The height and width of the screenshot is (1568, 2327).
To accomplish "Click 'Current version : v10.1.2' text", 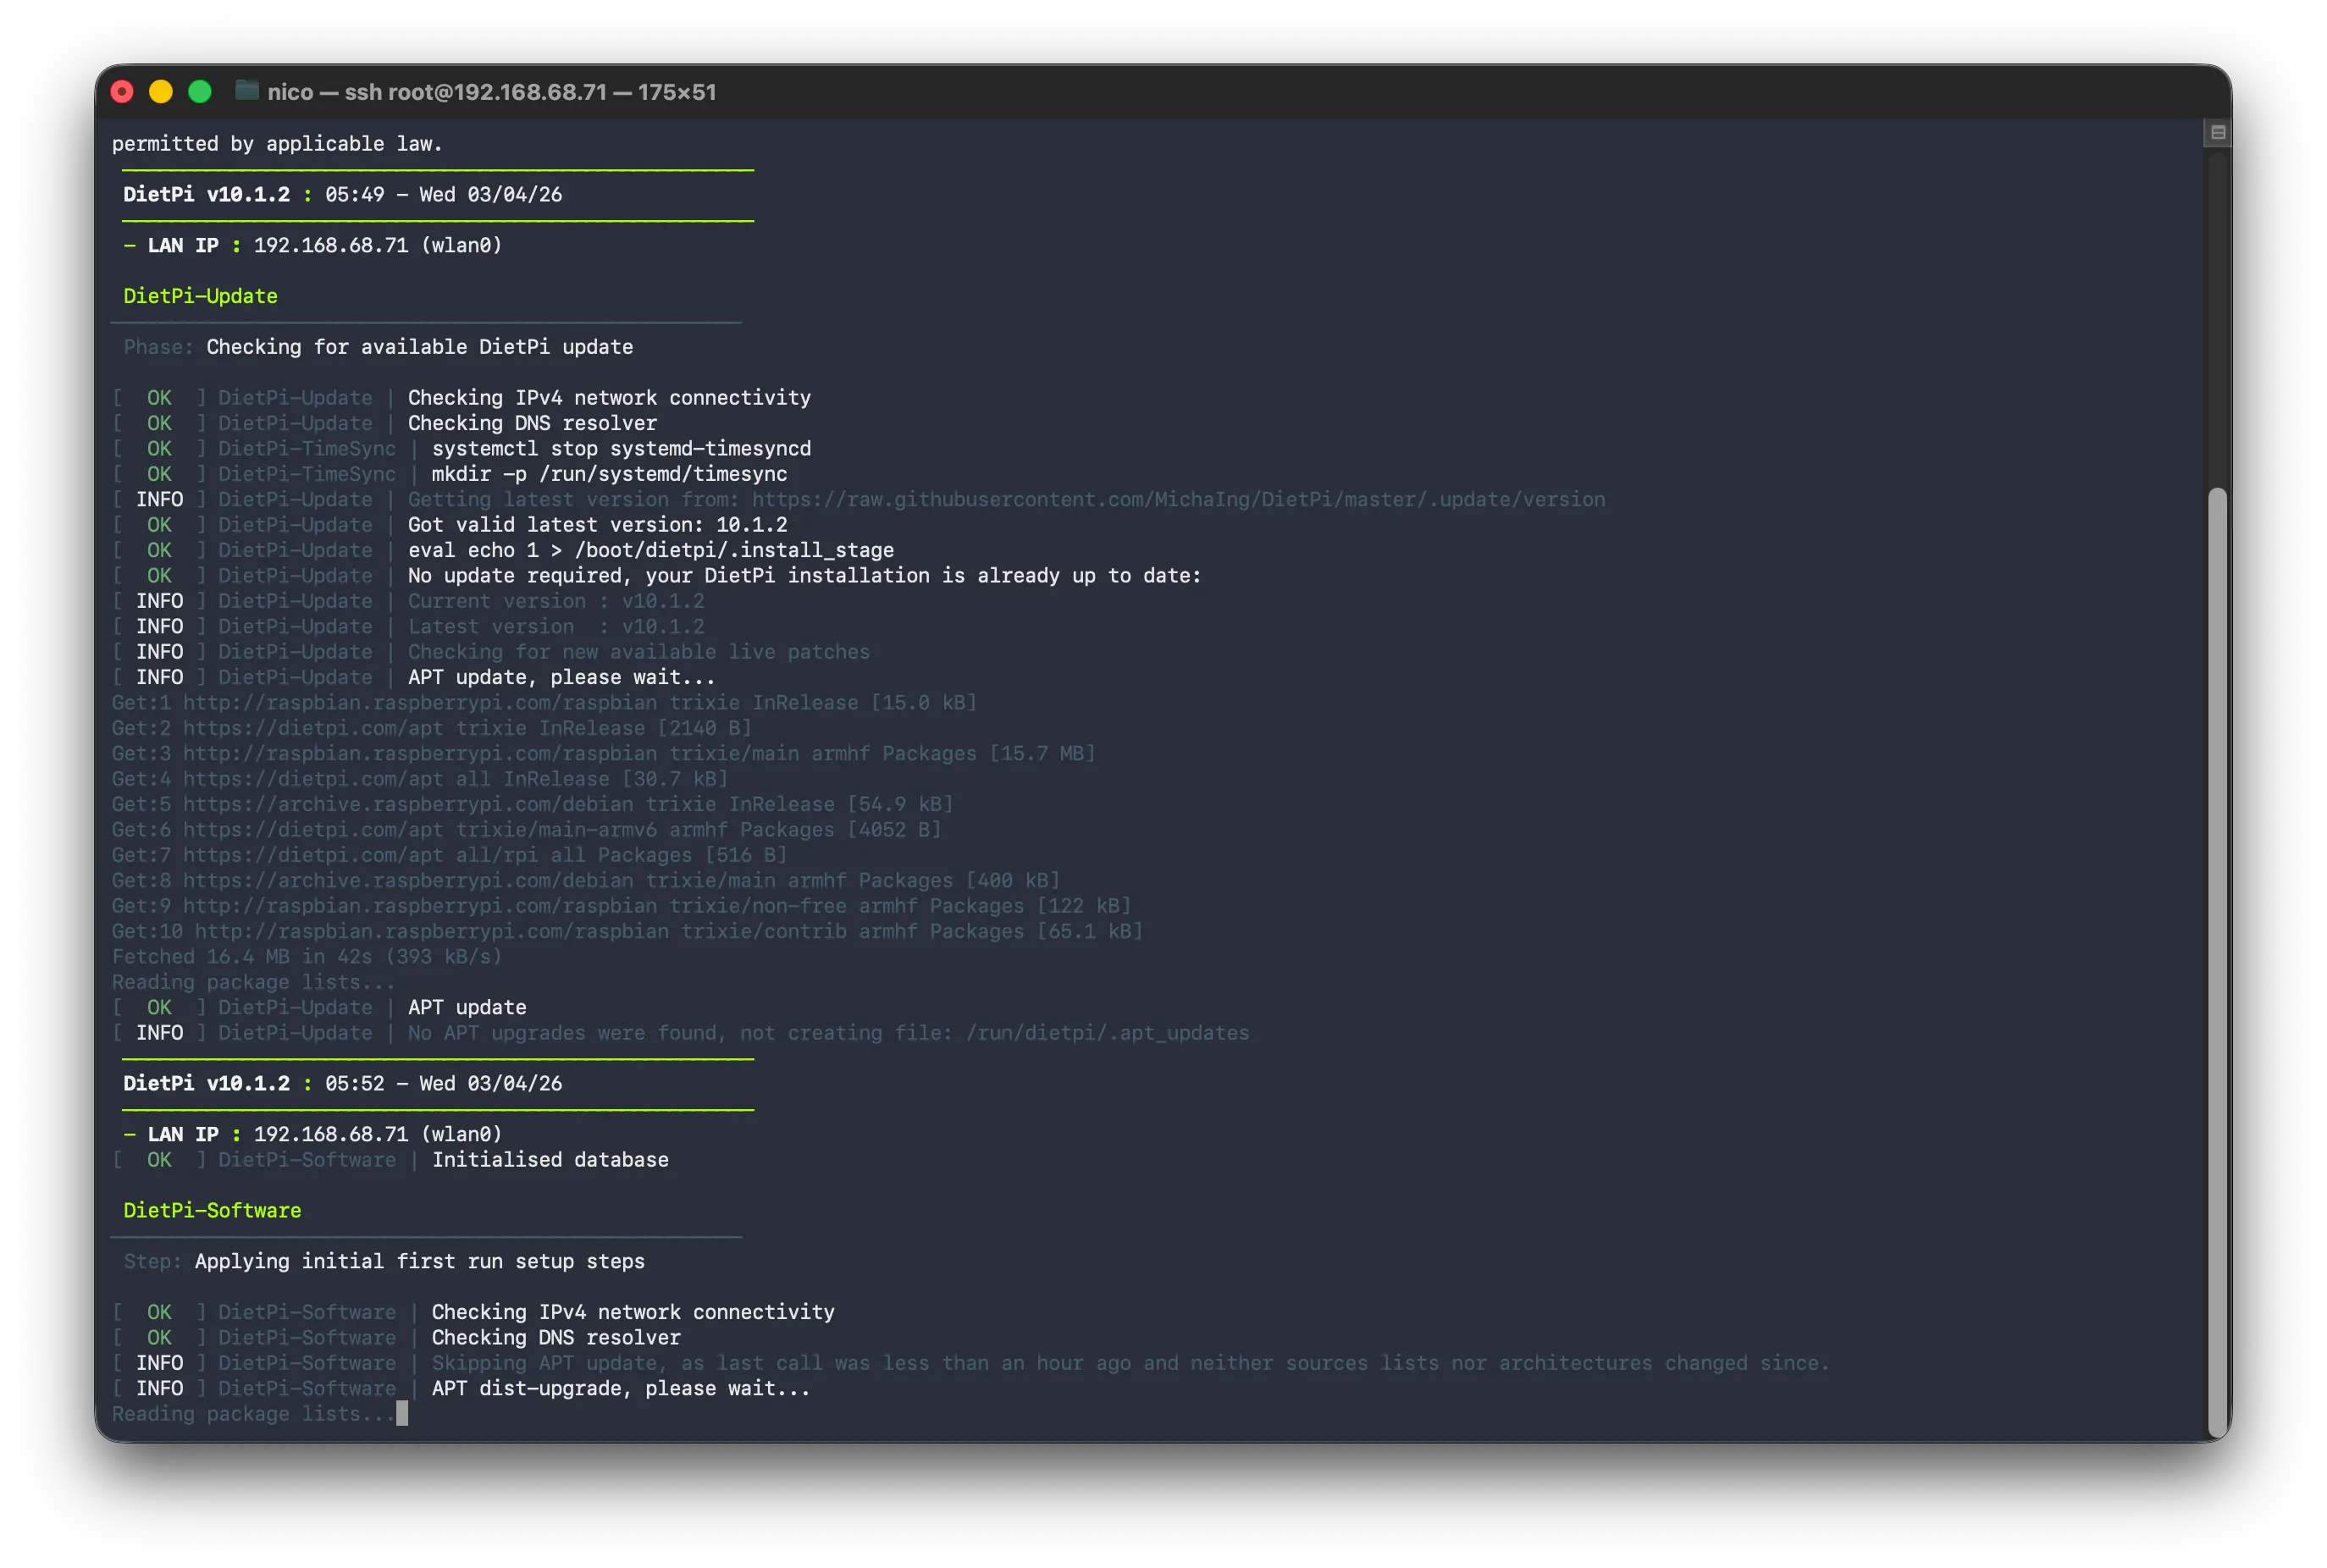I will (x=556, y=601).
